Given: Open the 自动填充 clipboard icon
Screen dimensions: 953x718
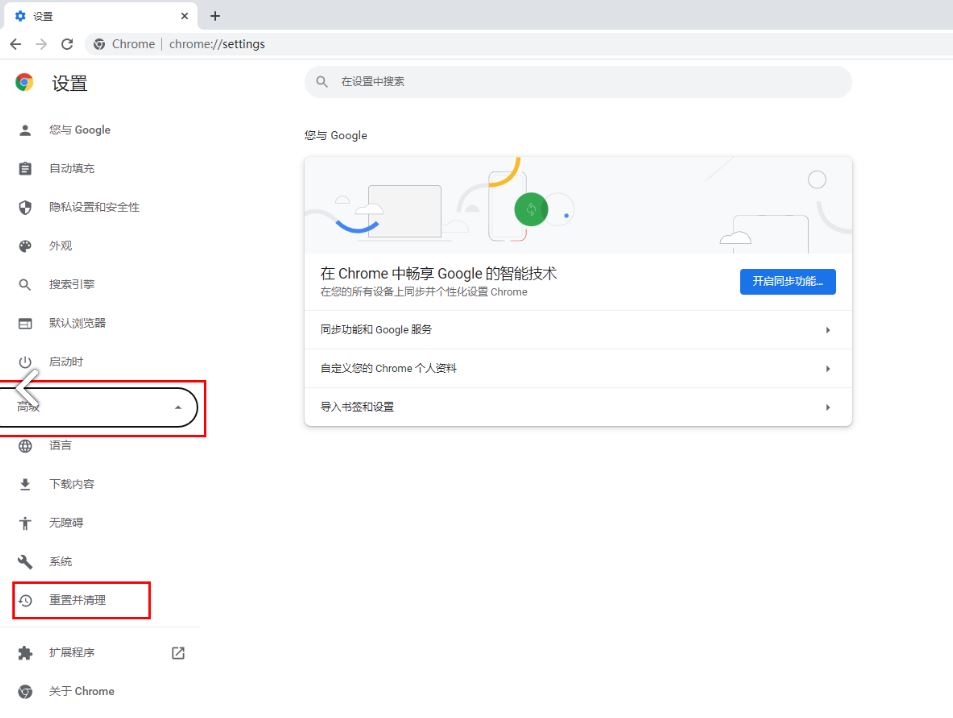Looking at the screenshot, I should coord(25,168).
